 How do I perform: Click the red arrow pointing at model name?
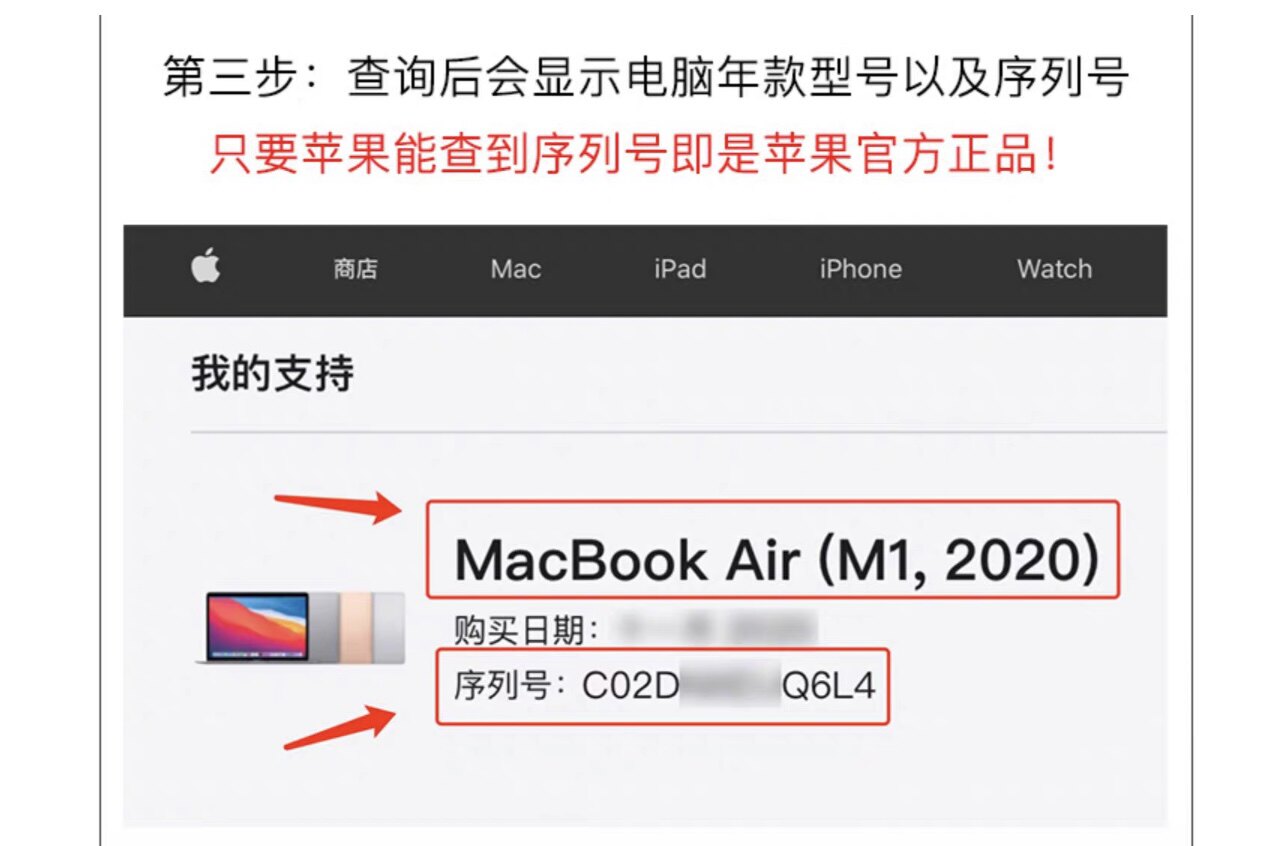(338, 507)
